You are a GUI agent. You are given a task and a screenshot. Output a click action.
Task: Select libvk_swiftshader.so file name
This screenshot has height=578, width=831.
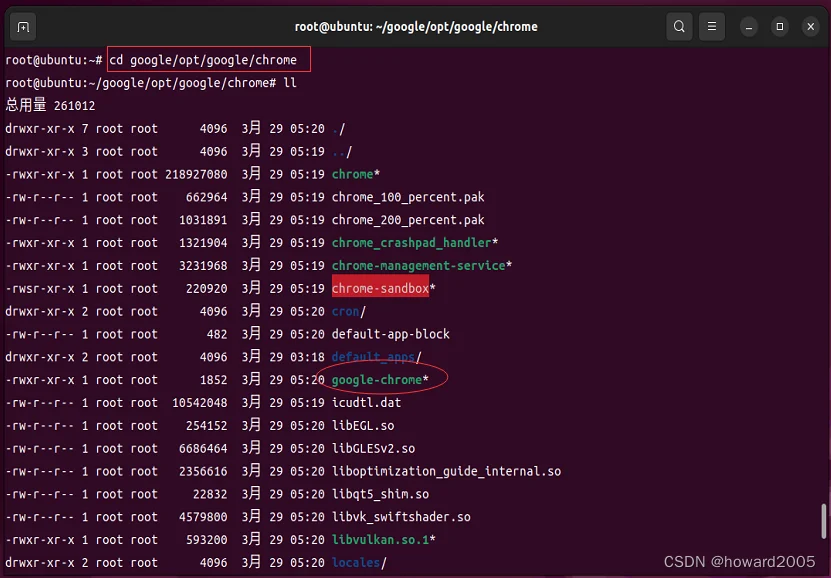401,517
